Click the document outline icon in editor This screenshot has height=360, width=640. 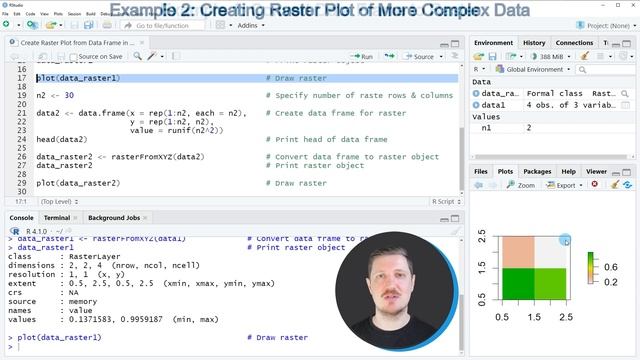point(454,56)
